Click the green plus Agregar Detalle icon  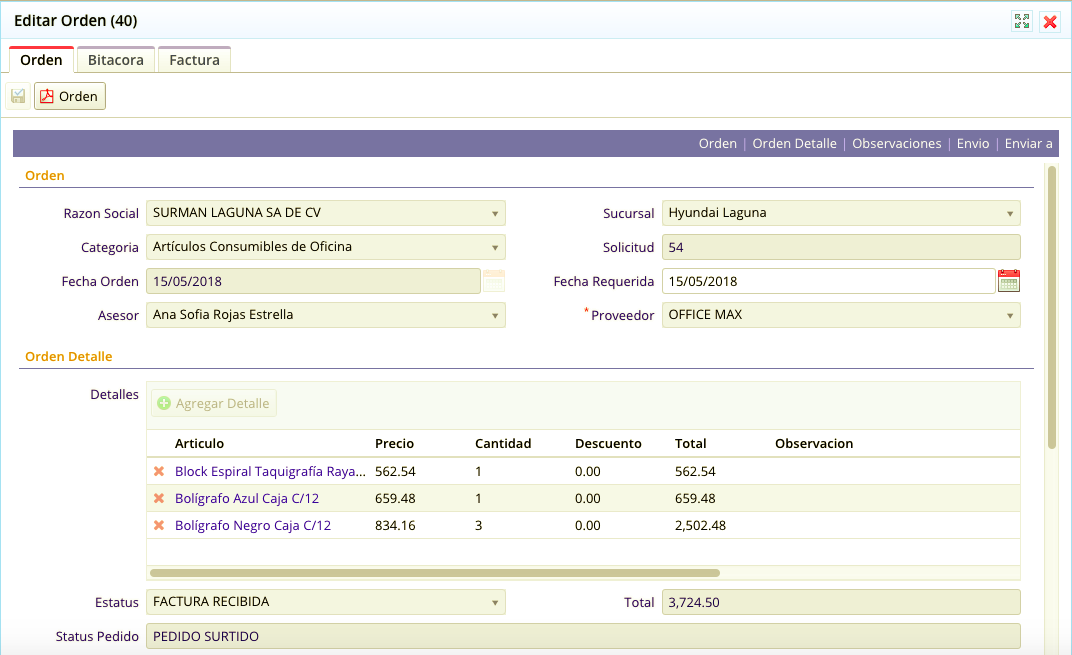164,403
